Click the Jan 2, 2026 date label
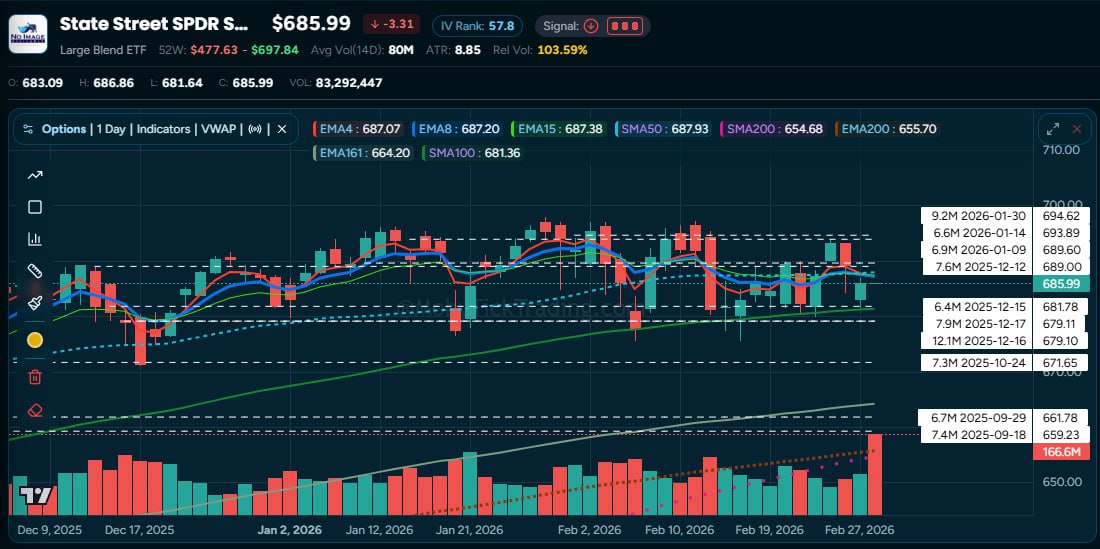The width and height of the screenshot is (1100, 549). click(291, 529)
